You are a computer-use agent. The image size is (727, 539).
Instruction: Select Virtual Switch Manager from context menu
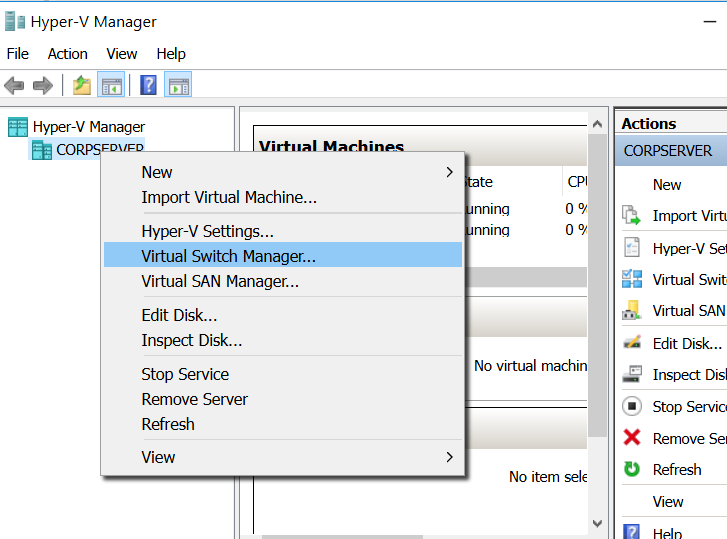coord(228,256)
